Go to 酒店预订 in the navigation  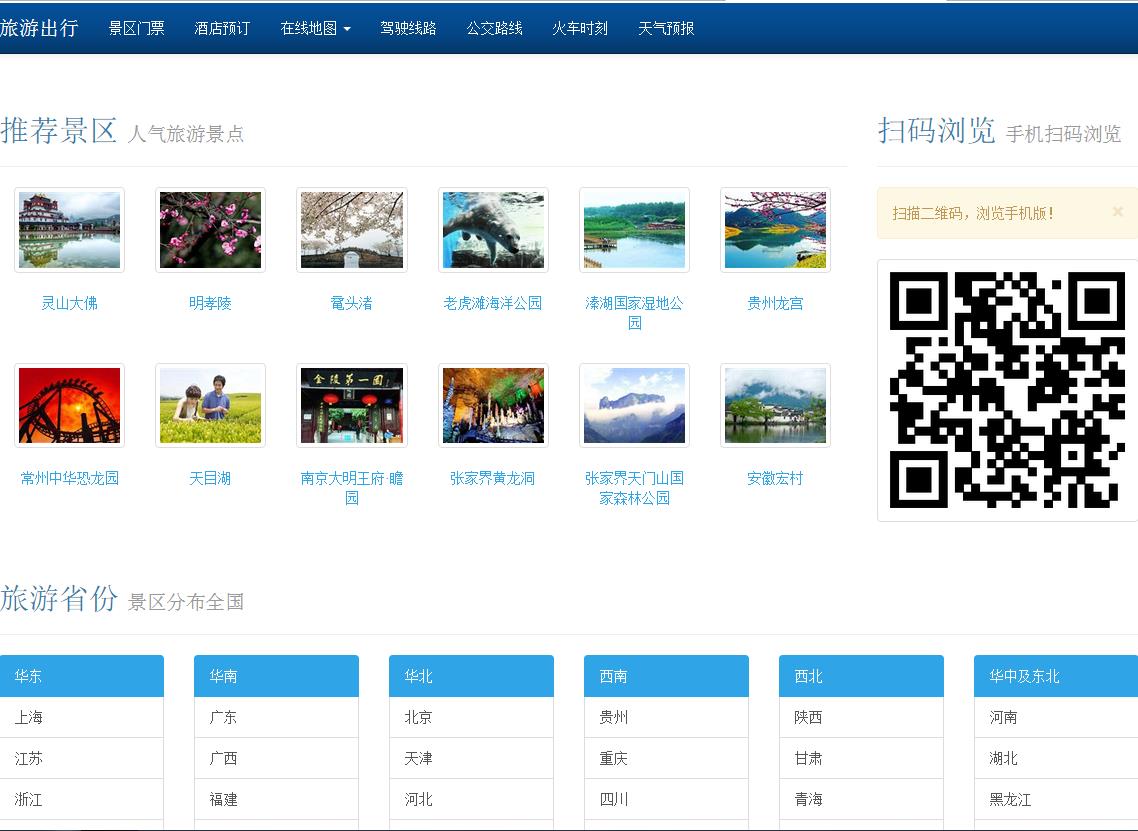222,28
